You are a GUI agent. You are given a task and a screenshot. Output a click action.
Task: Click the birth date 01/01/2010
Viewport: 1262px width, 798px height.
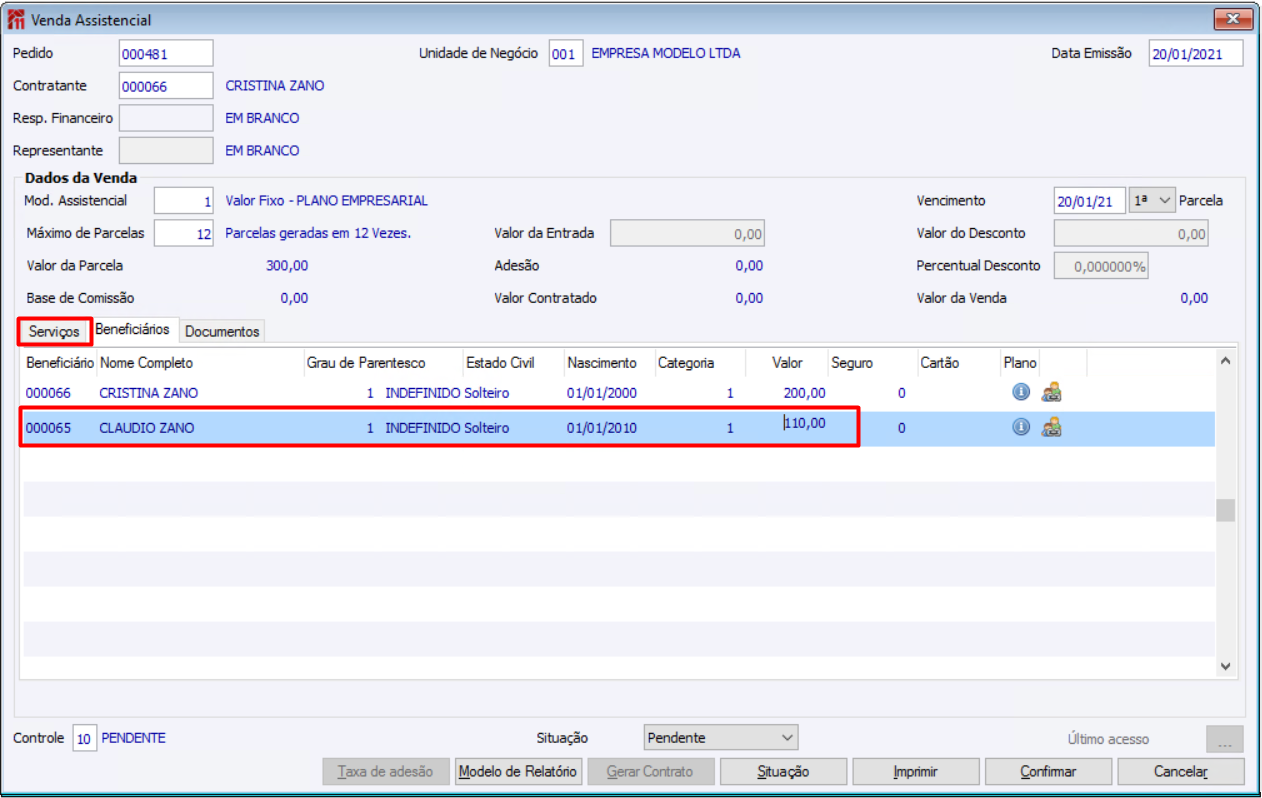click(x=601, y=428)
